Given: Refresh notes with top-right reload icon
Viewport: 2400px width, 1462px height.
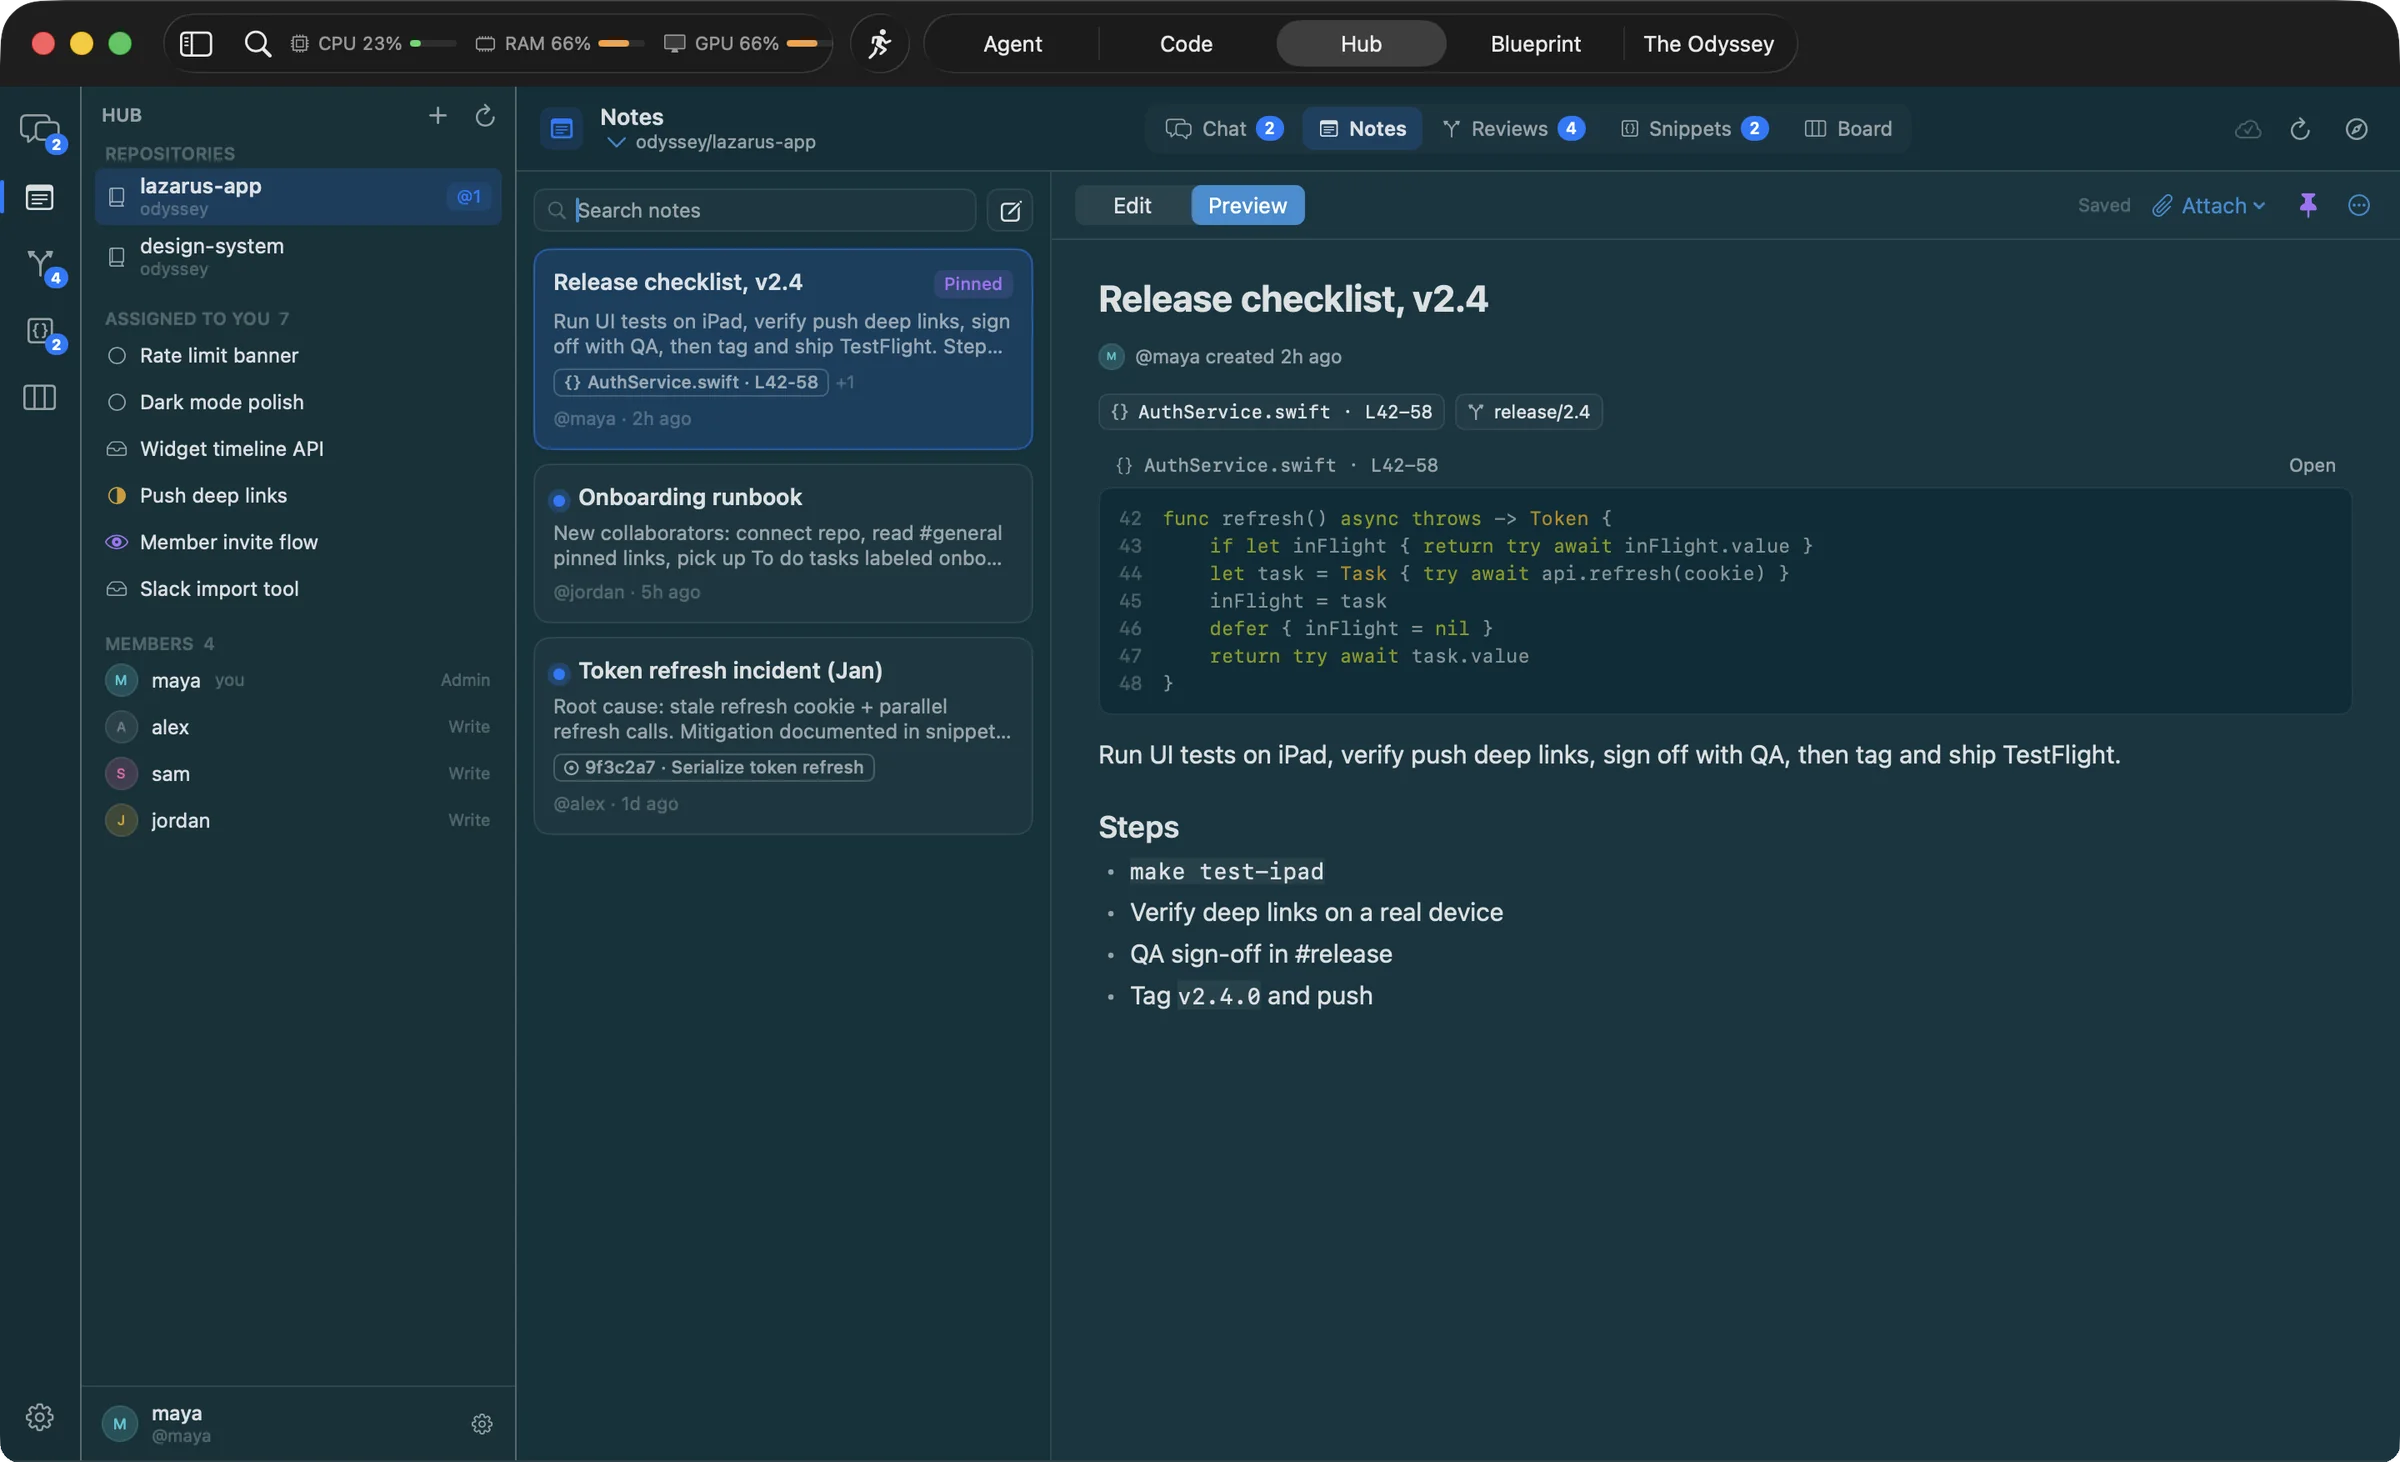Looking at the screenshot, I should pyautogui.click(x=2300, y=129).
